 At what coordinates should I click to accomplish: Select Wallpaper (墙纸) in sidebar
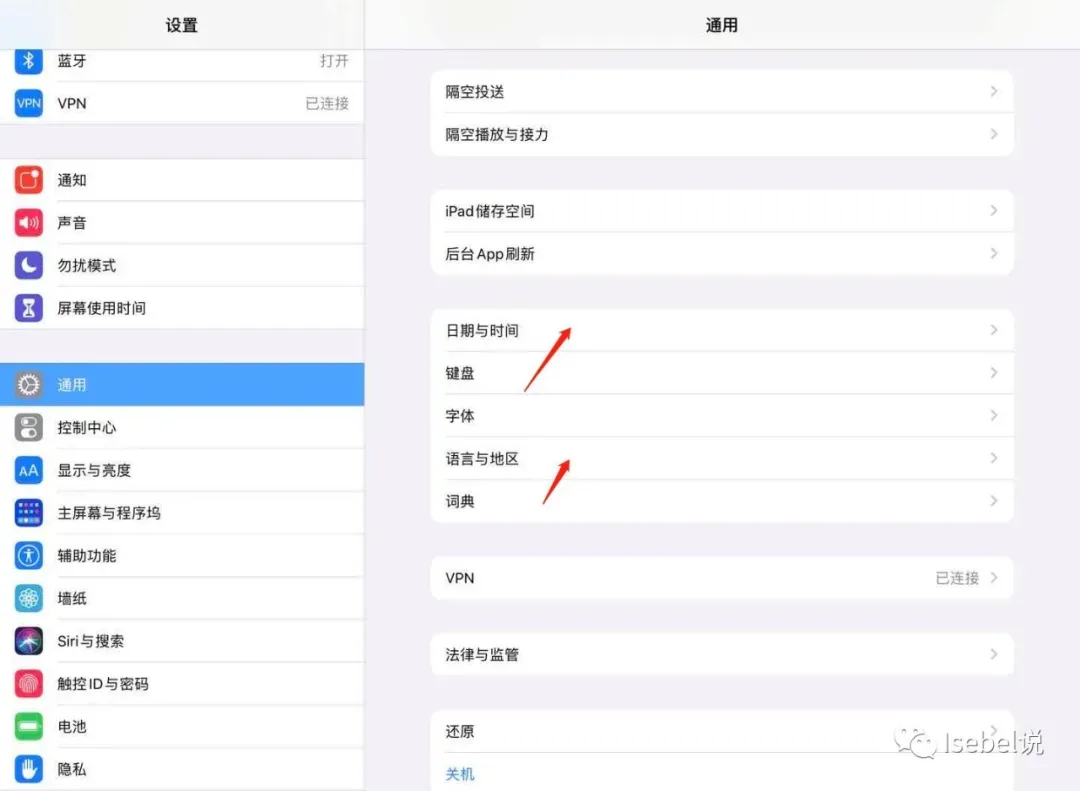[x=72, y=598]
